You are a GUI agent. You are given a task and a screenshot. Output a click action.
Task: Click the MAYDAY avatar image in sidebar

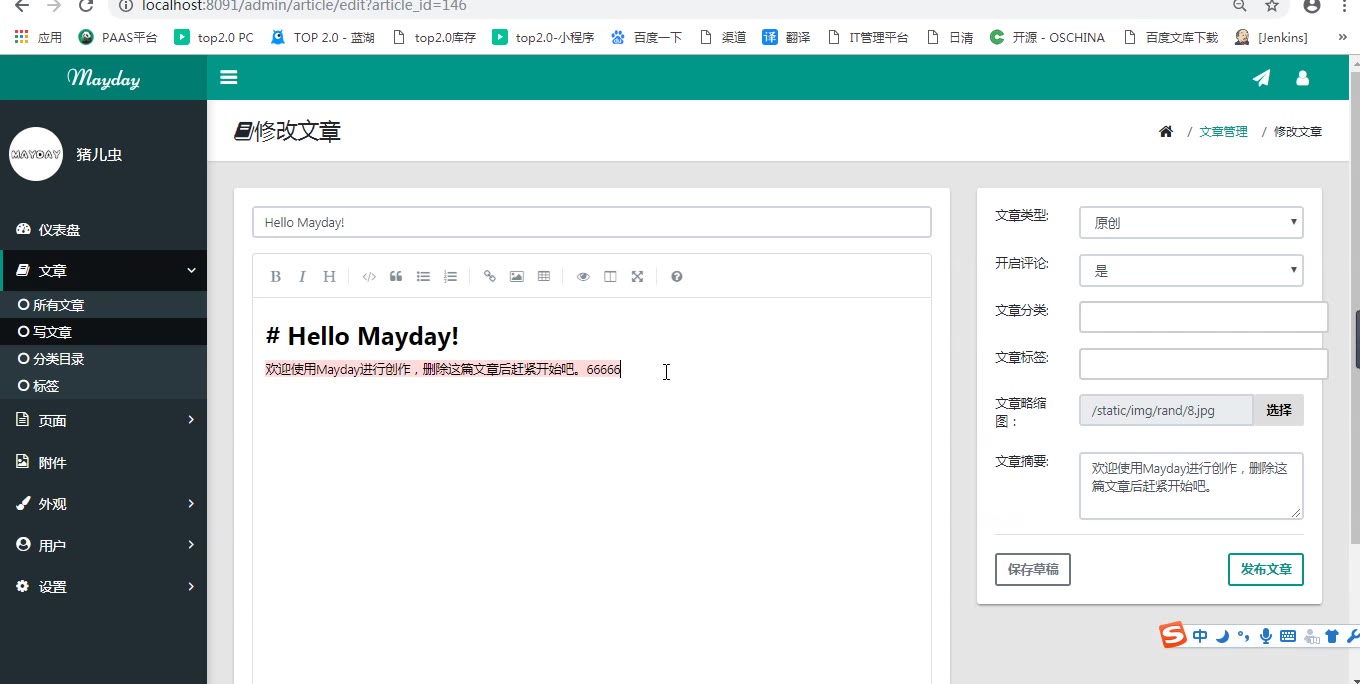tap(36, 154)
